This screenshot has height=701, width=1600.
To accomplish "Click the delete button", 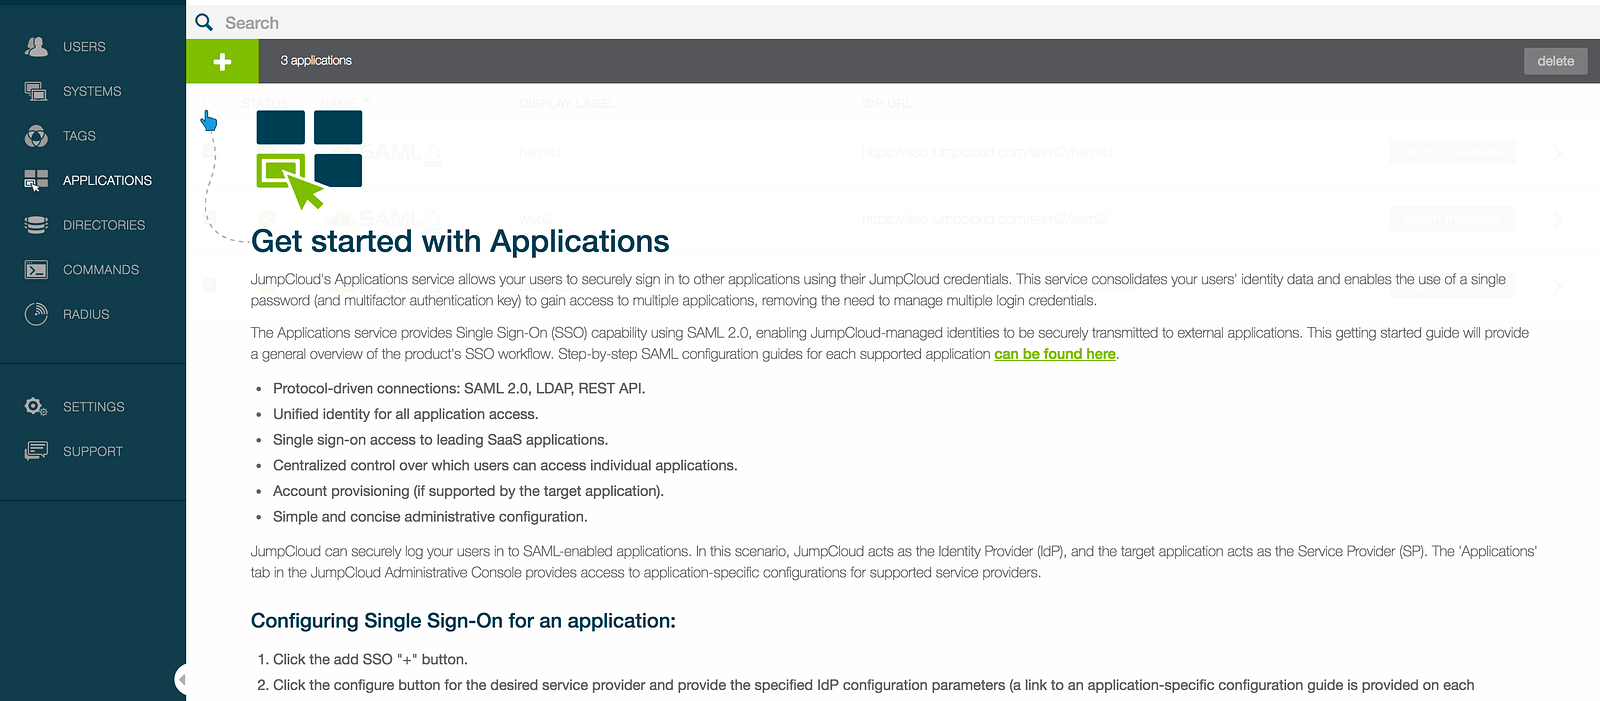I will [x=1555, y=61].
